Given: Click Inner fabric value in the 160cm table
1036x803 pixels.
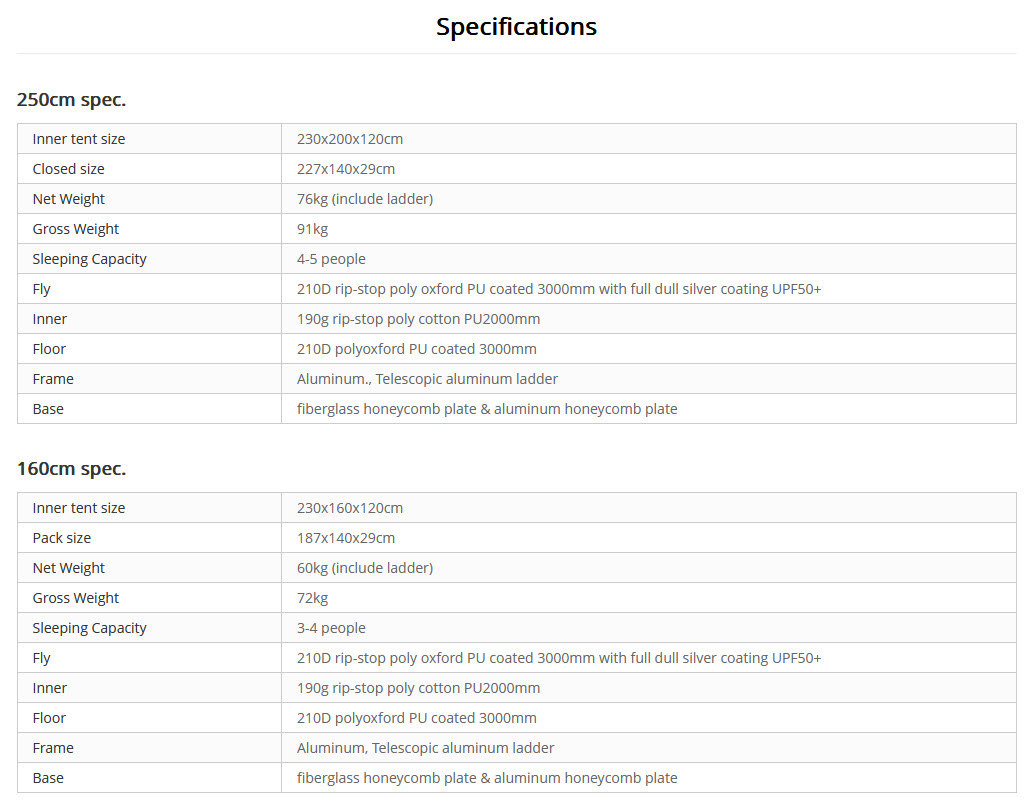Looking at the screenshot, I should pos(418,688).
